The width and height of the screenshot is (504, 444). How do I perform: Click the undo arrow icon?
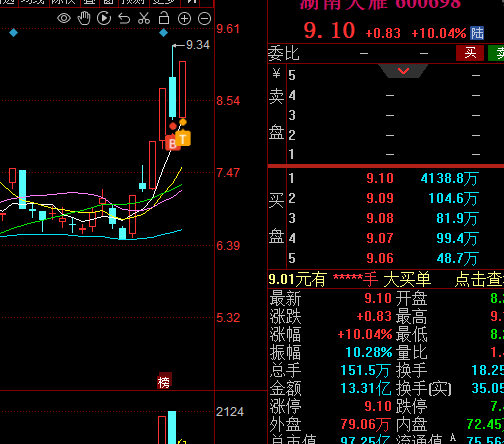[x=124, y=18]
